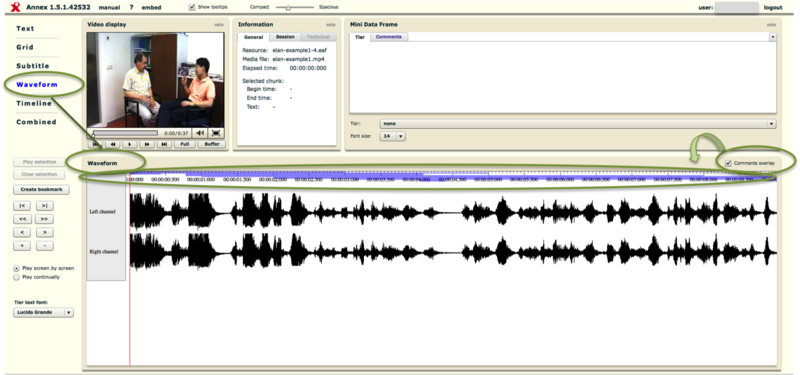800x375 pixels.
Task: Zoom out waveform with - button
Action: coord(45,246)
